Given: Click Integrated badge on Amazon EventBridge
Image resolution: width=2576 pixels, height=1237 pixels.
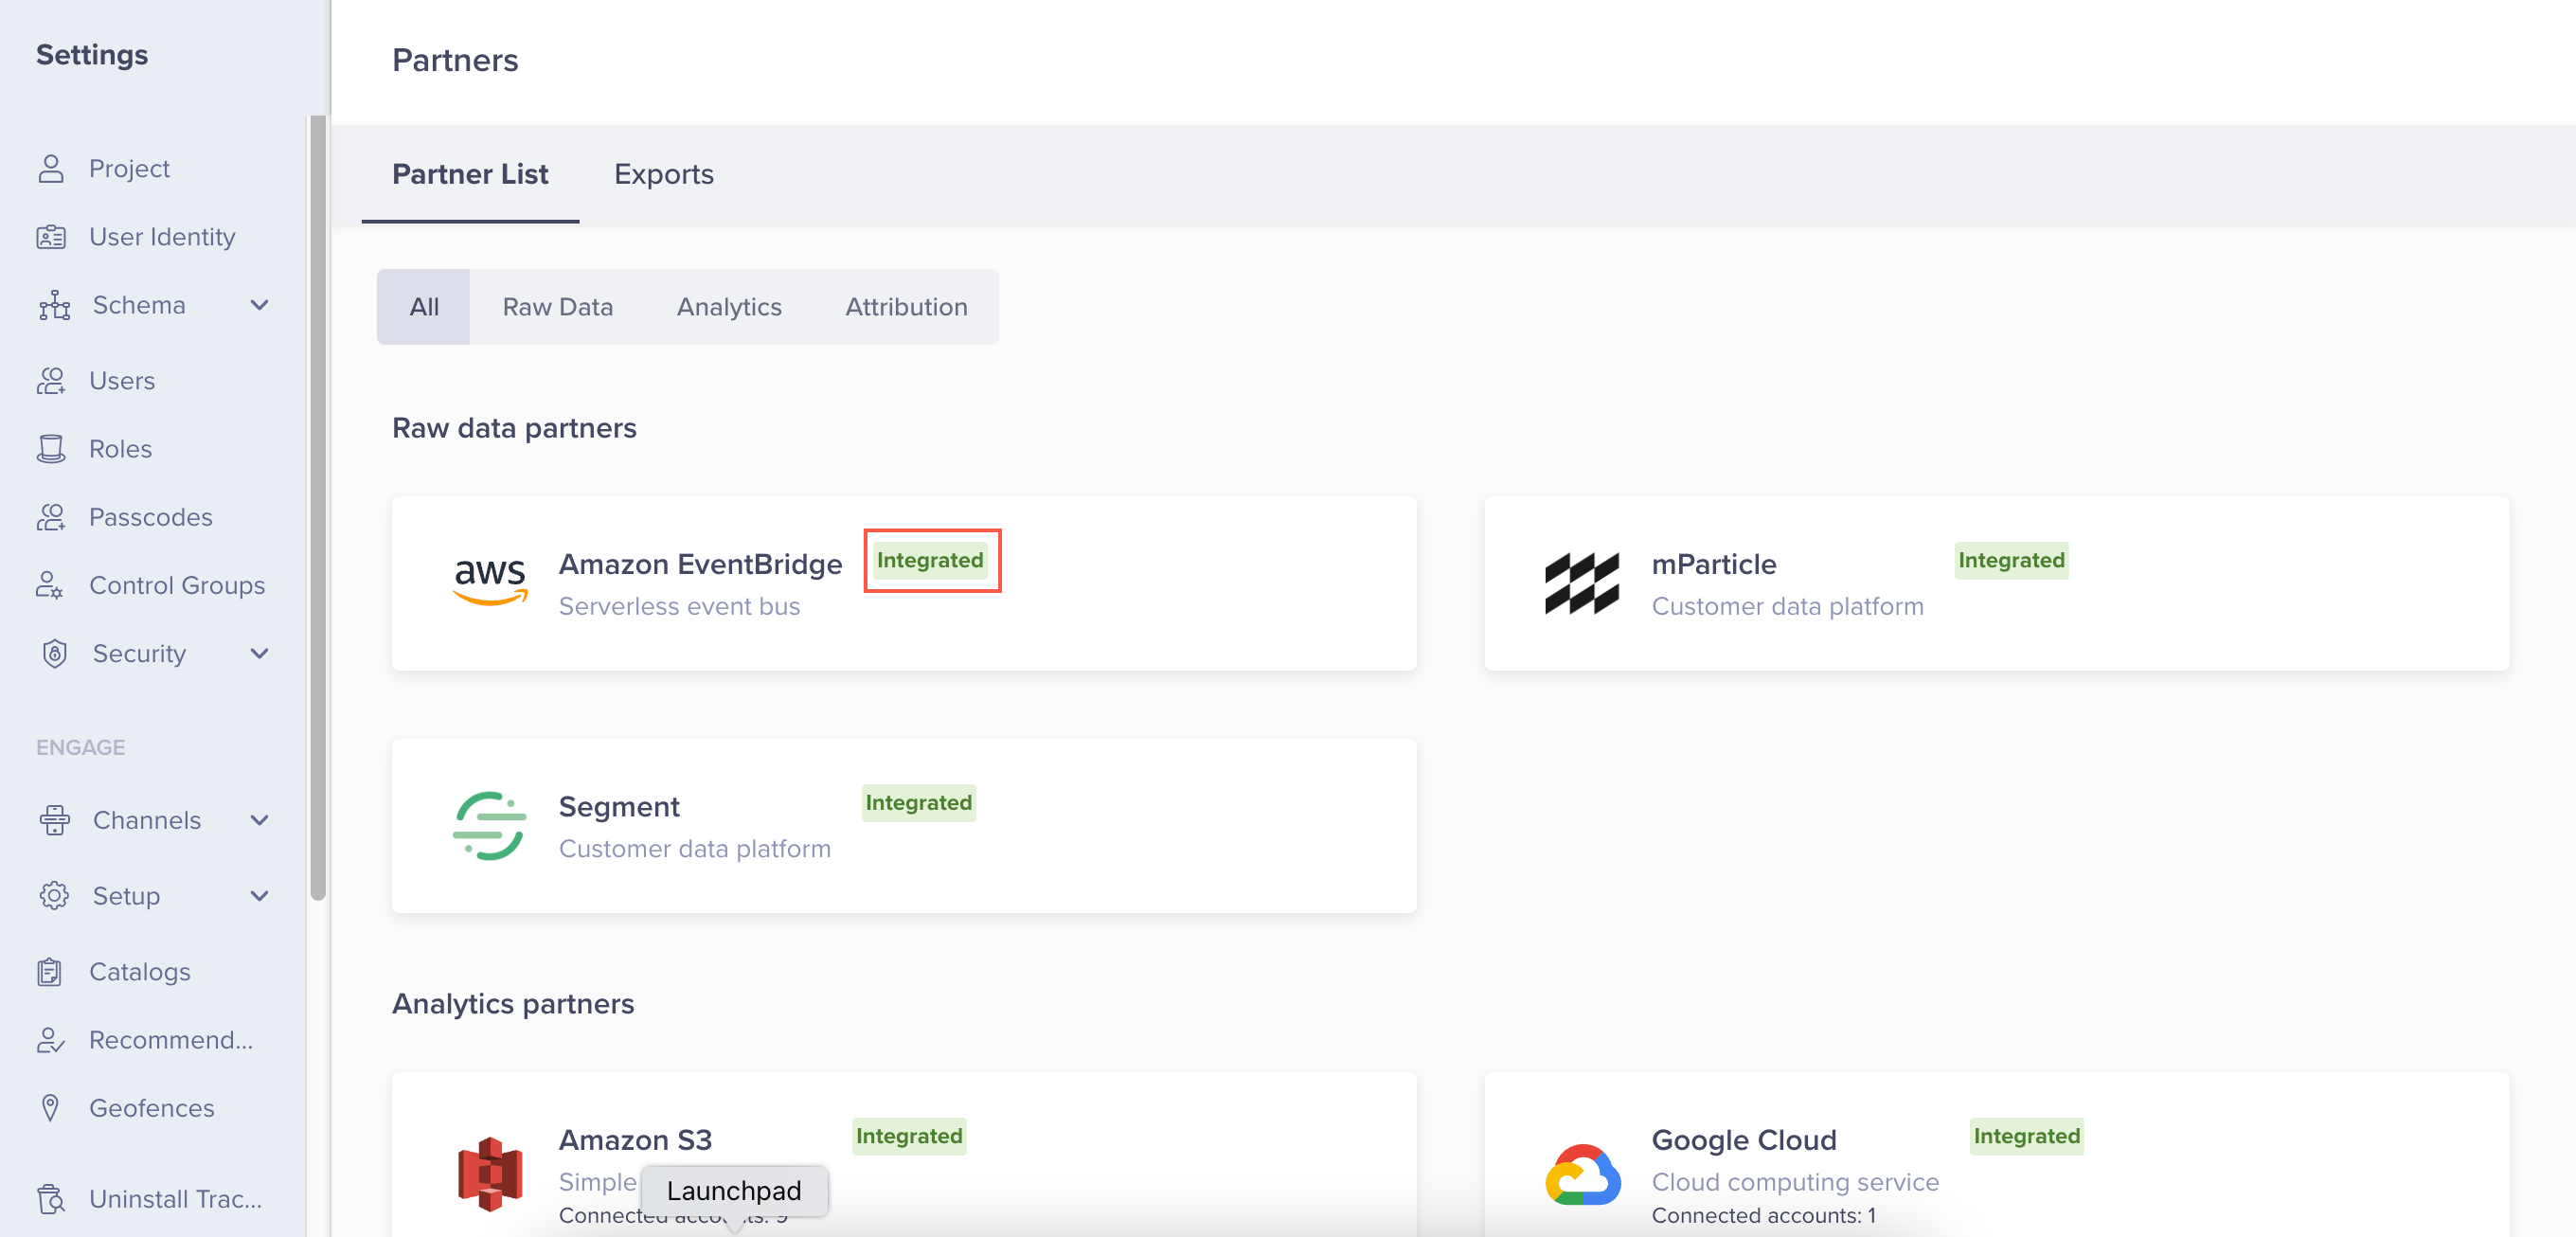Looking at the screenshot, I should [x=930, y=560].
